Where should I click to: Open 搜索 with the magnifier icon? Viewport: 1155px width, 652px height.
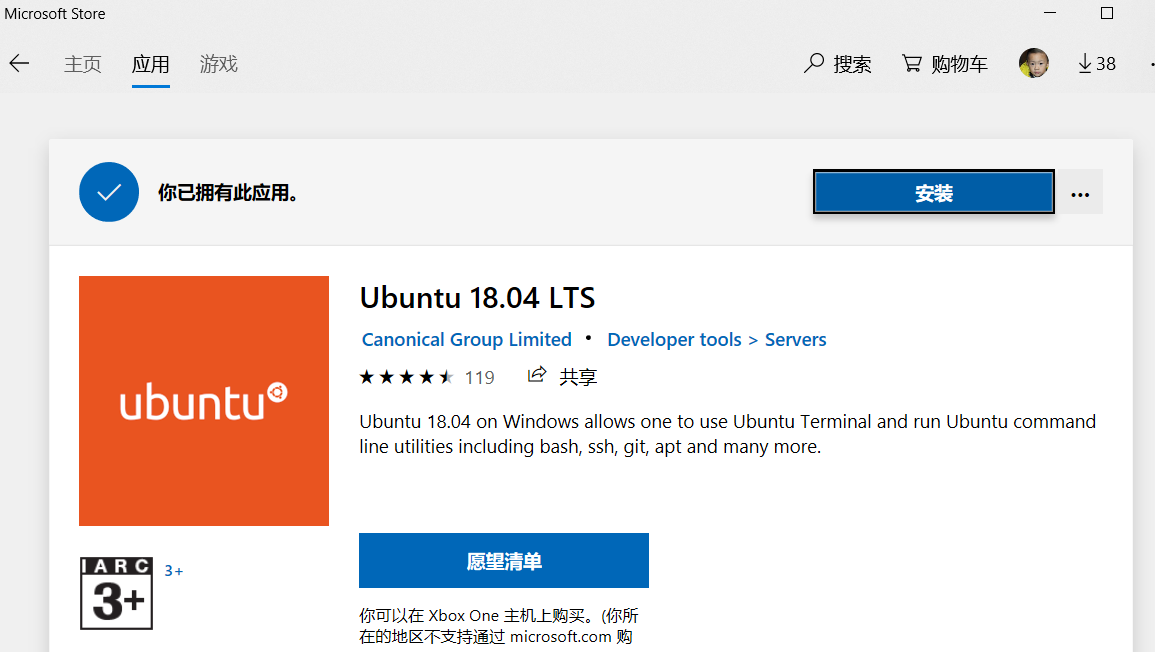pos(838,64)
